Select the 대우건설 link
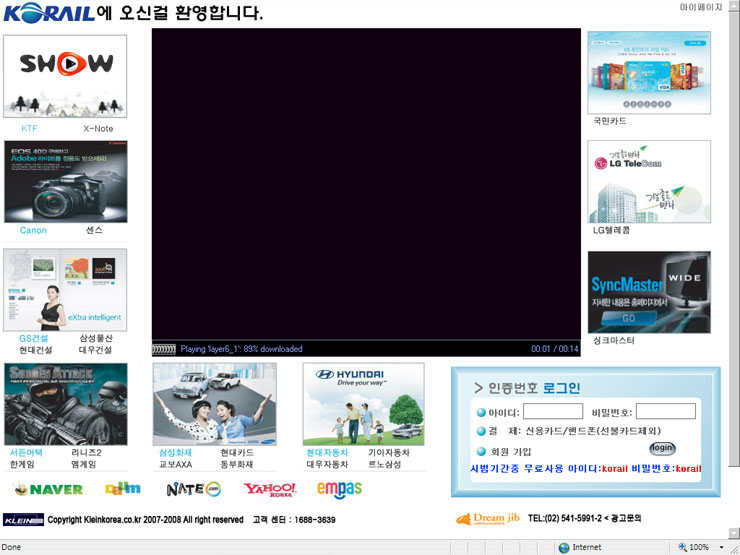 pyautogui.click(x=95, y=350)
